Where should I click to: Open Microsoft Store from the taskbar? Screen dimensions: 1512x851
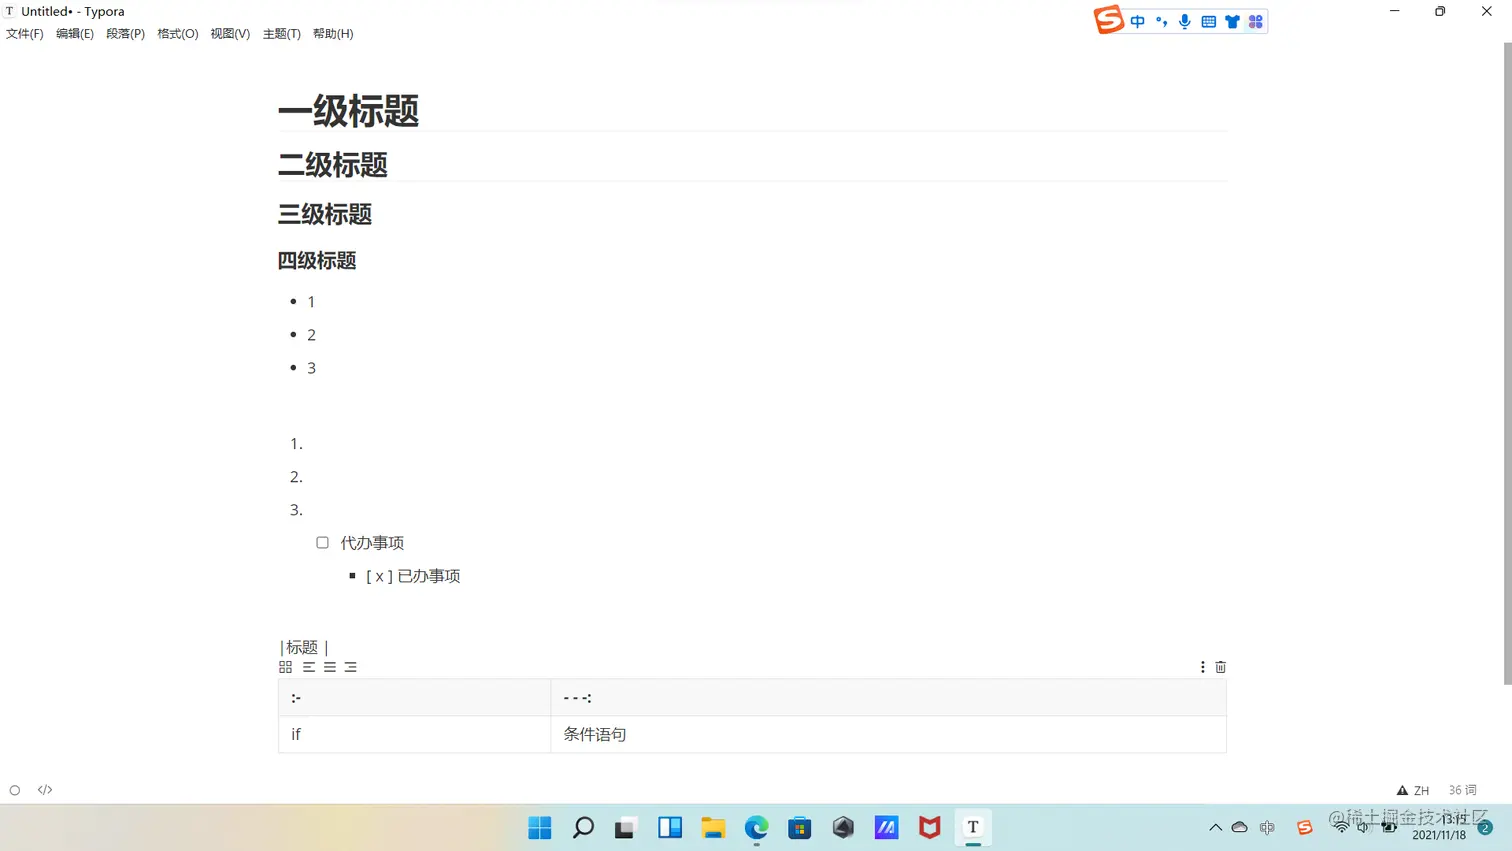(800, 827)
